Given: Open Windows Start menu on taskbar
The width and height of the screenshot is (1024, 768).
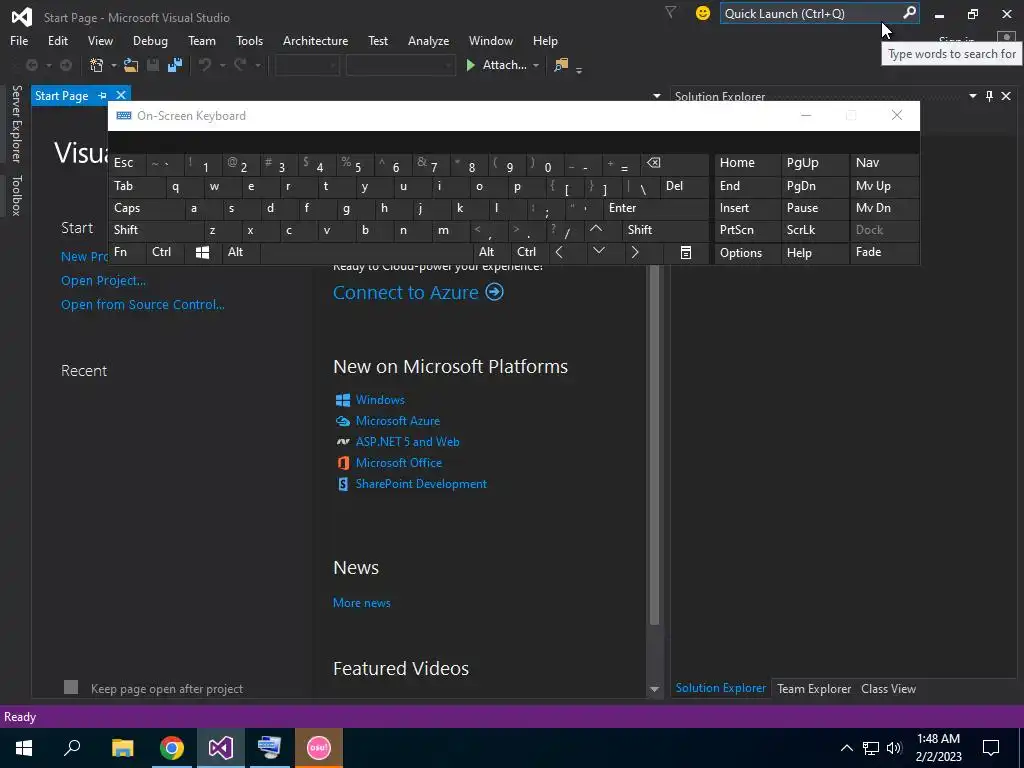Looking at the screenshot, I should point(24,748).
